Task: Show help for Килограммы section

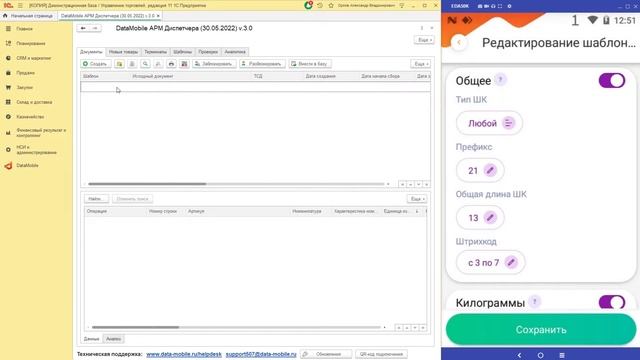Action: [534, 302]
